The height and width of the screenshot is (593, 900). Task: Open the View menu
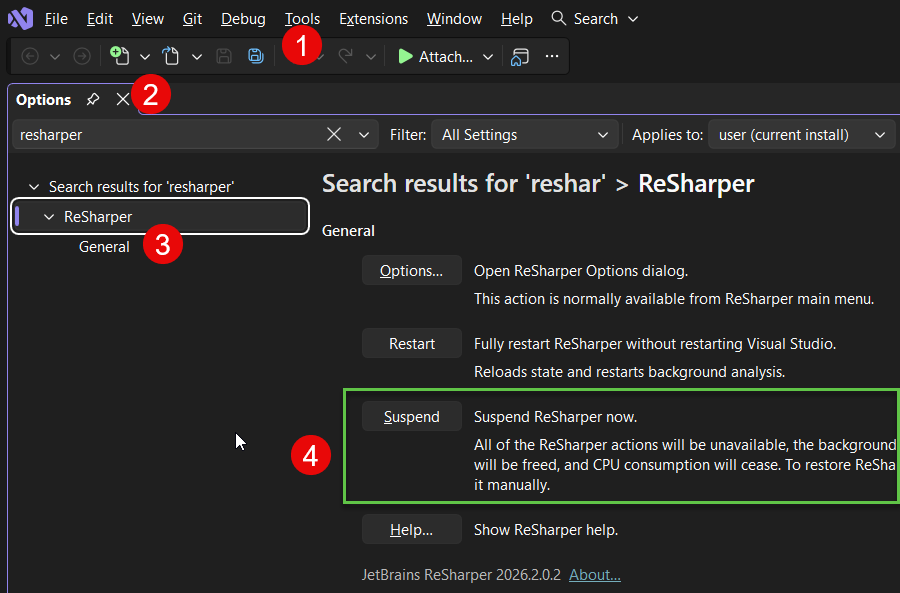[148, 19]
